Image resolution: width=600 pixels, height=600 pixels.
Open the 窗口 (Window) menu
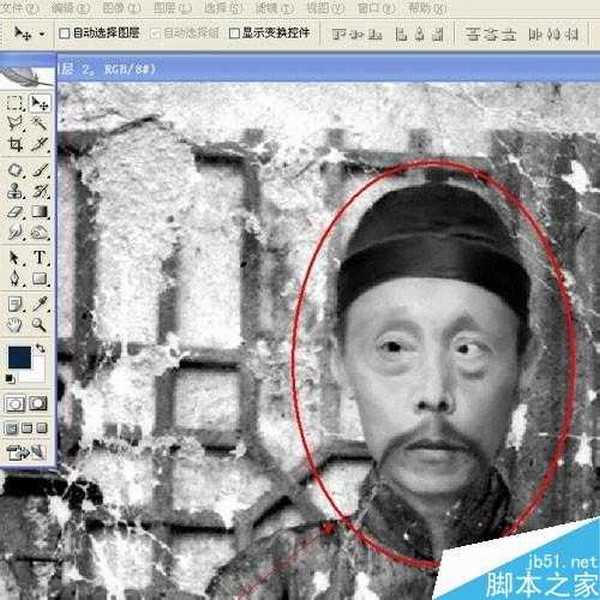[x=377, y=8]
